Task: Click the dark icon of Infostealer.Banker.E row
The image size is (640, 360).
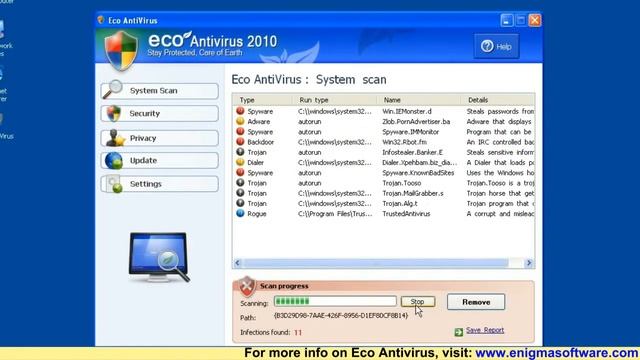Action: click(x=240, y=151)
